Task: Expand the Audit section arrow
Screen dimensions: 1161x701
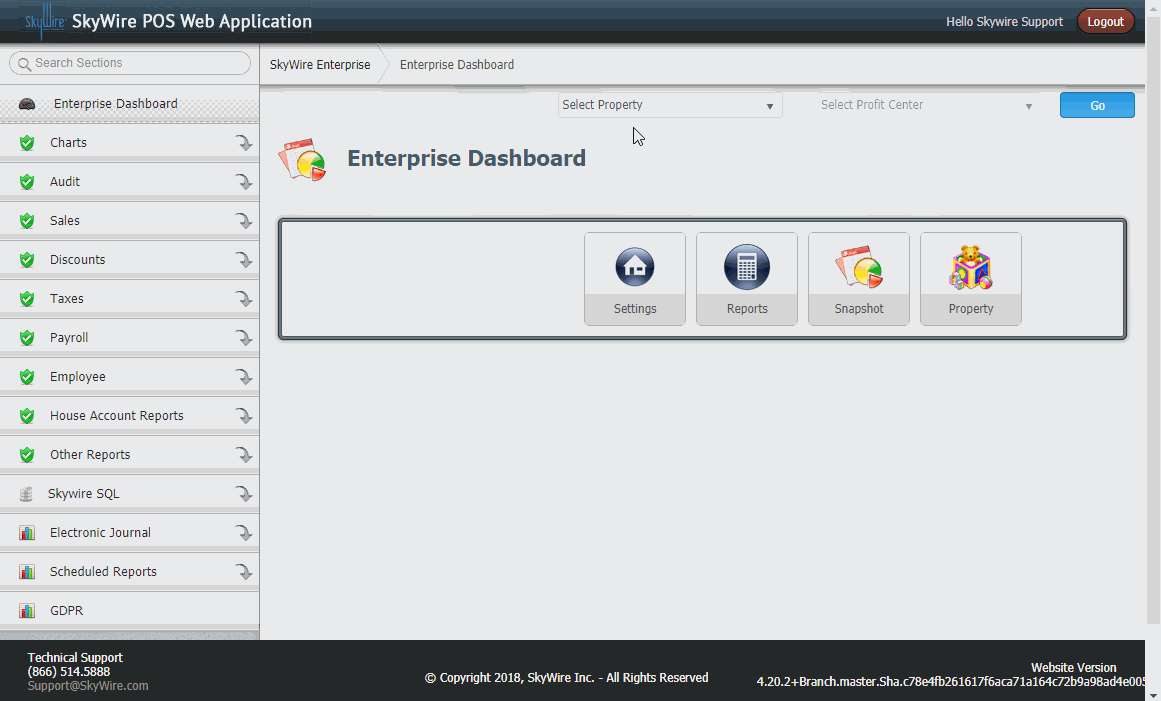Action: 244,182
